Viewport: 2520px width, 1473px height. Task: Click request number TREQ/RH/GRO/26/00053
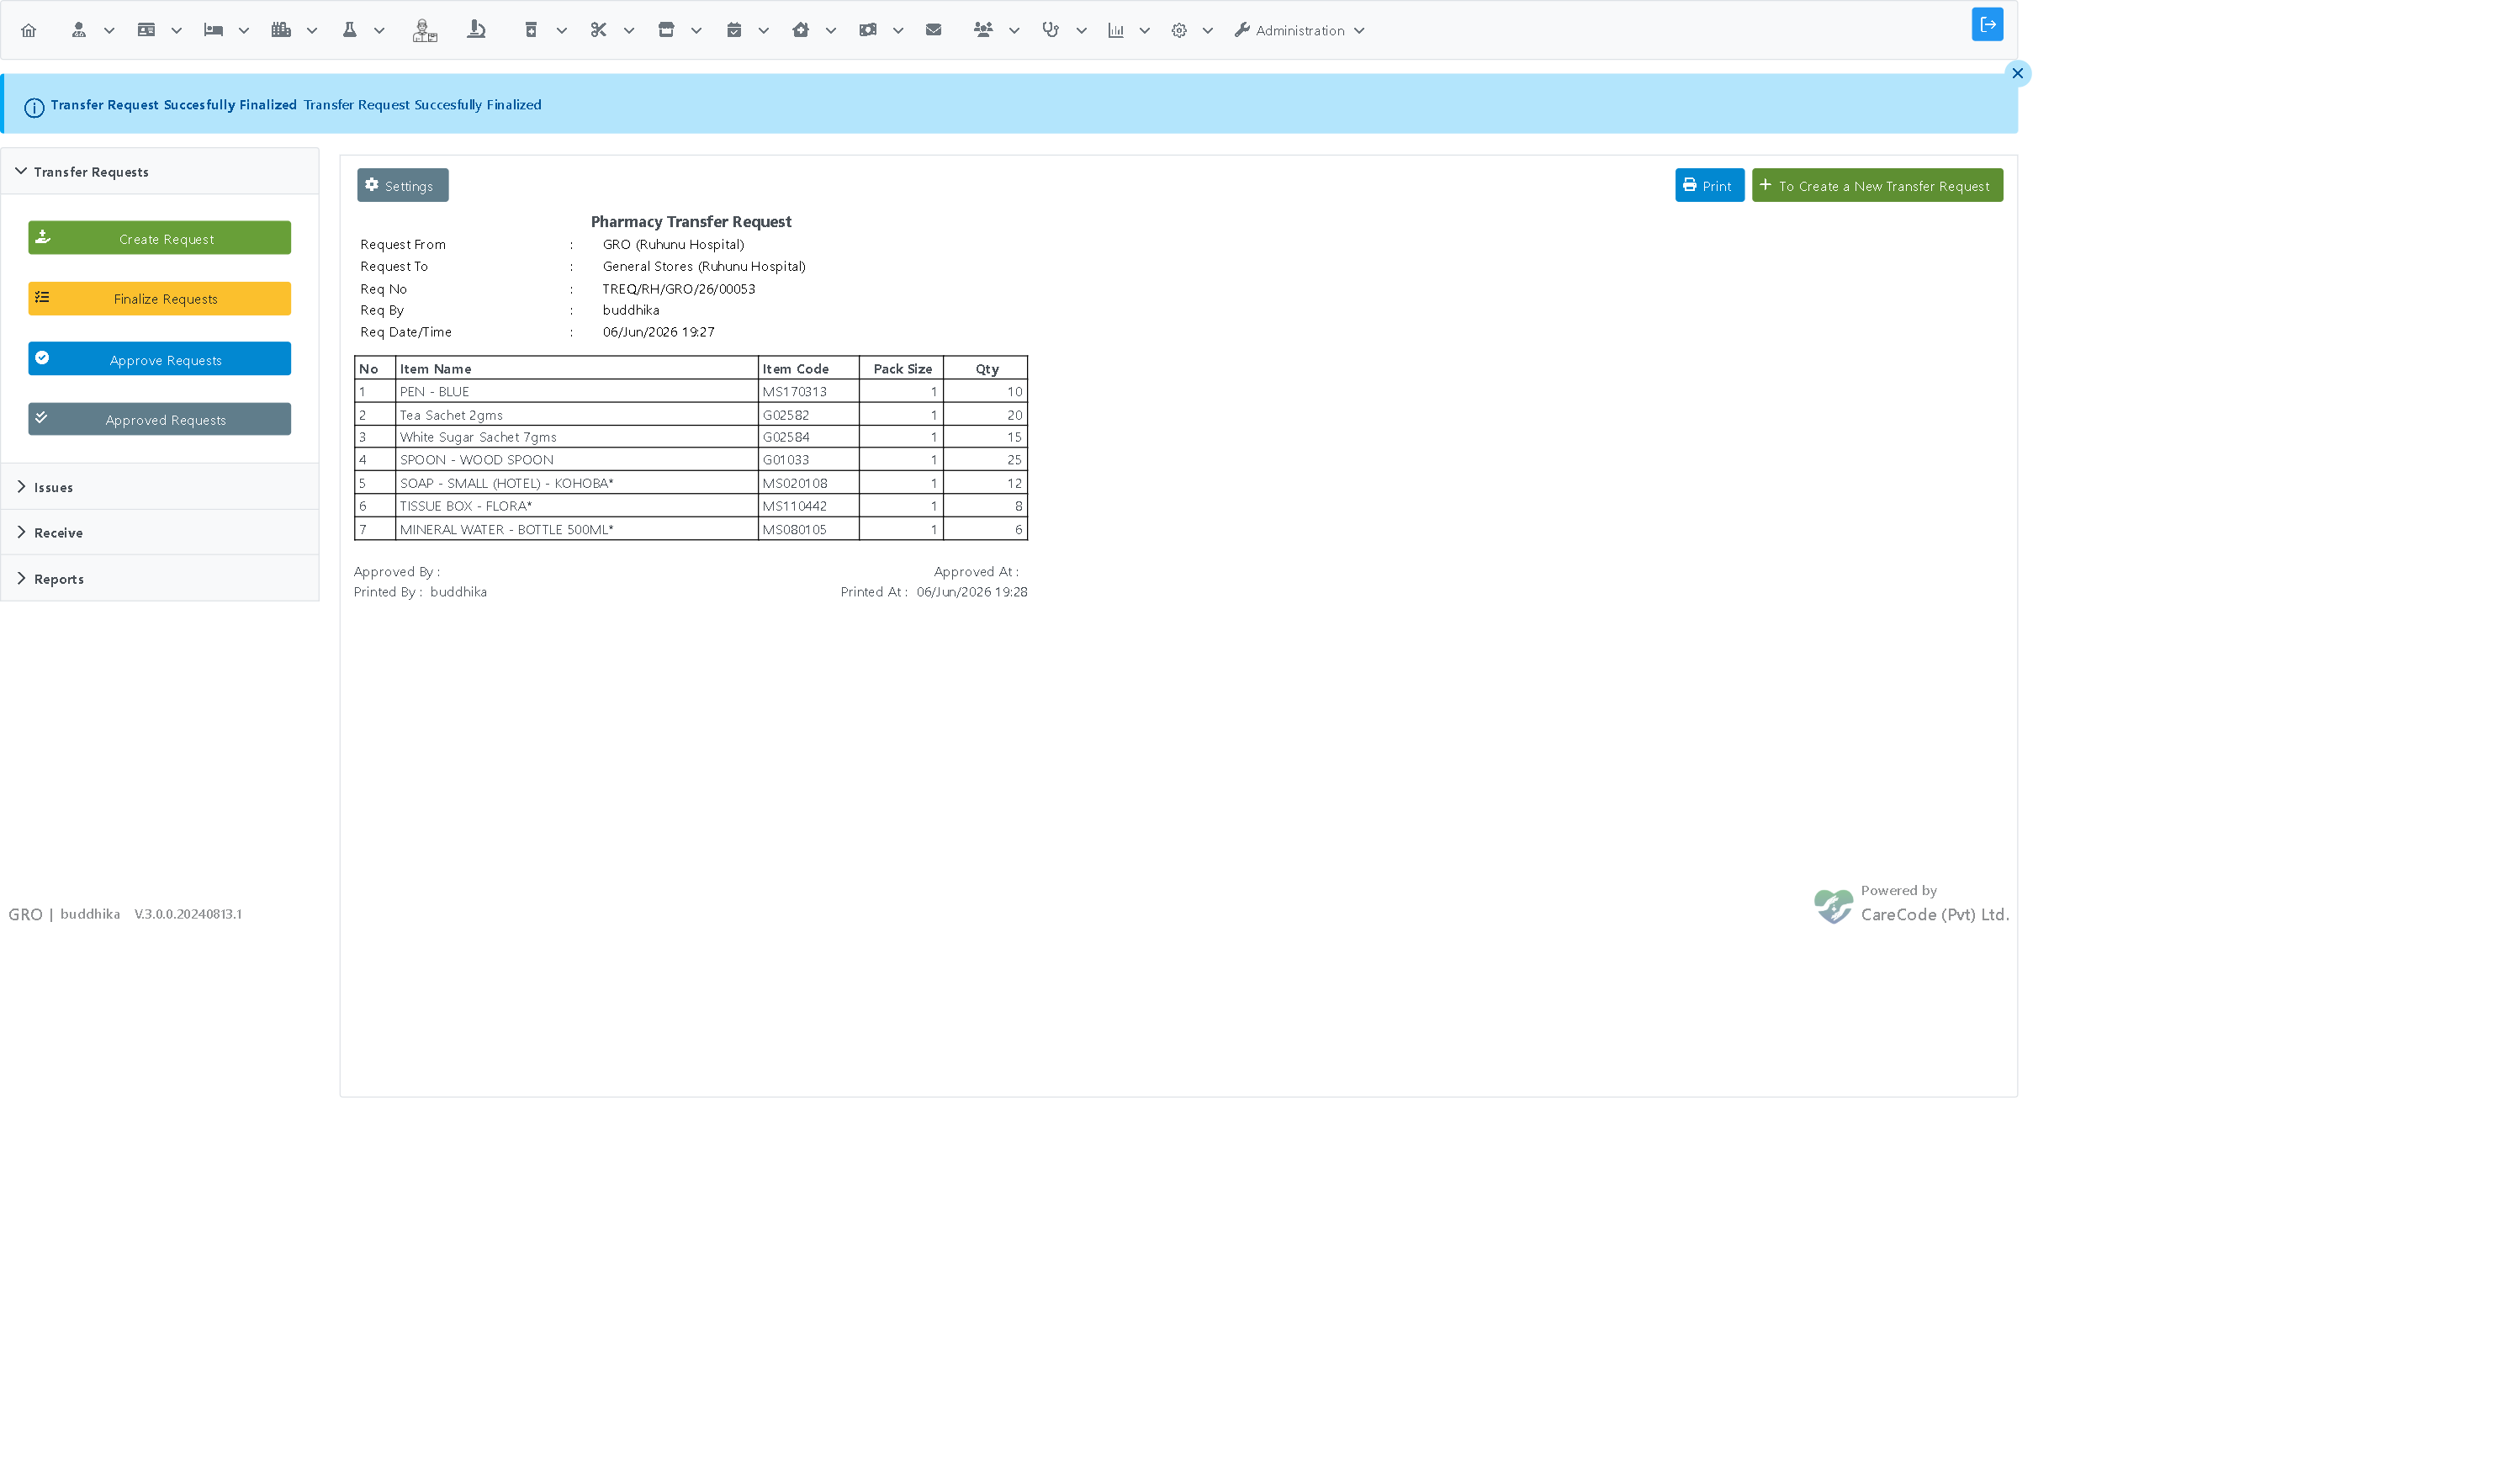pyautogui.click(x=679, y=289)
